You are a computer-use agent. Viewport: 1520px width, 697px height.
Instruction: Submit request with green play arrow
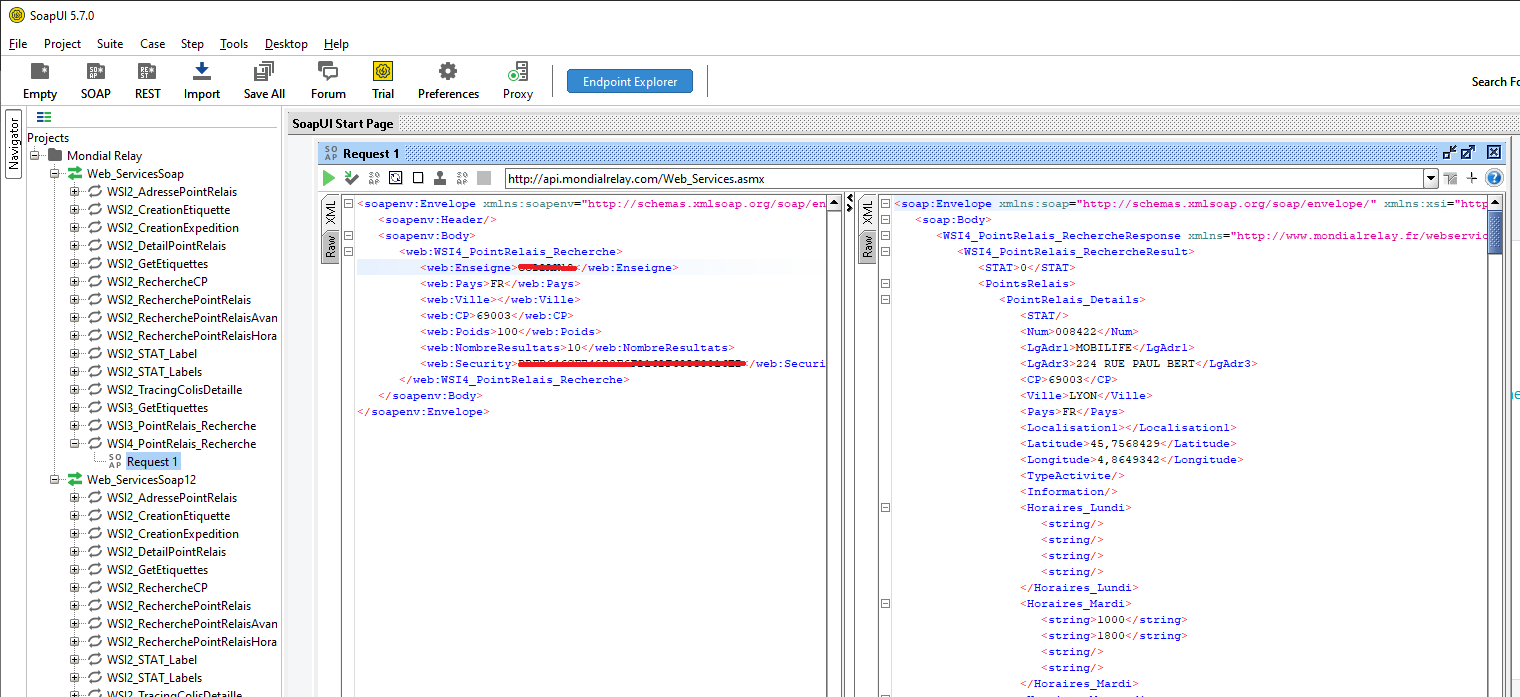pyautogui.click(x=329, y=178)
